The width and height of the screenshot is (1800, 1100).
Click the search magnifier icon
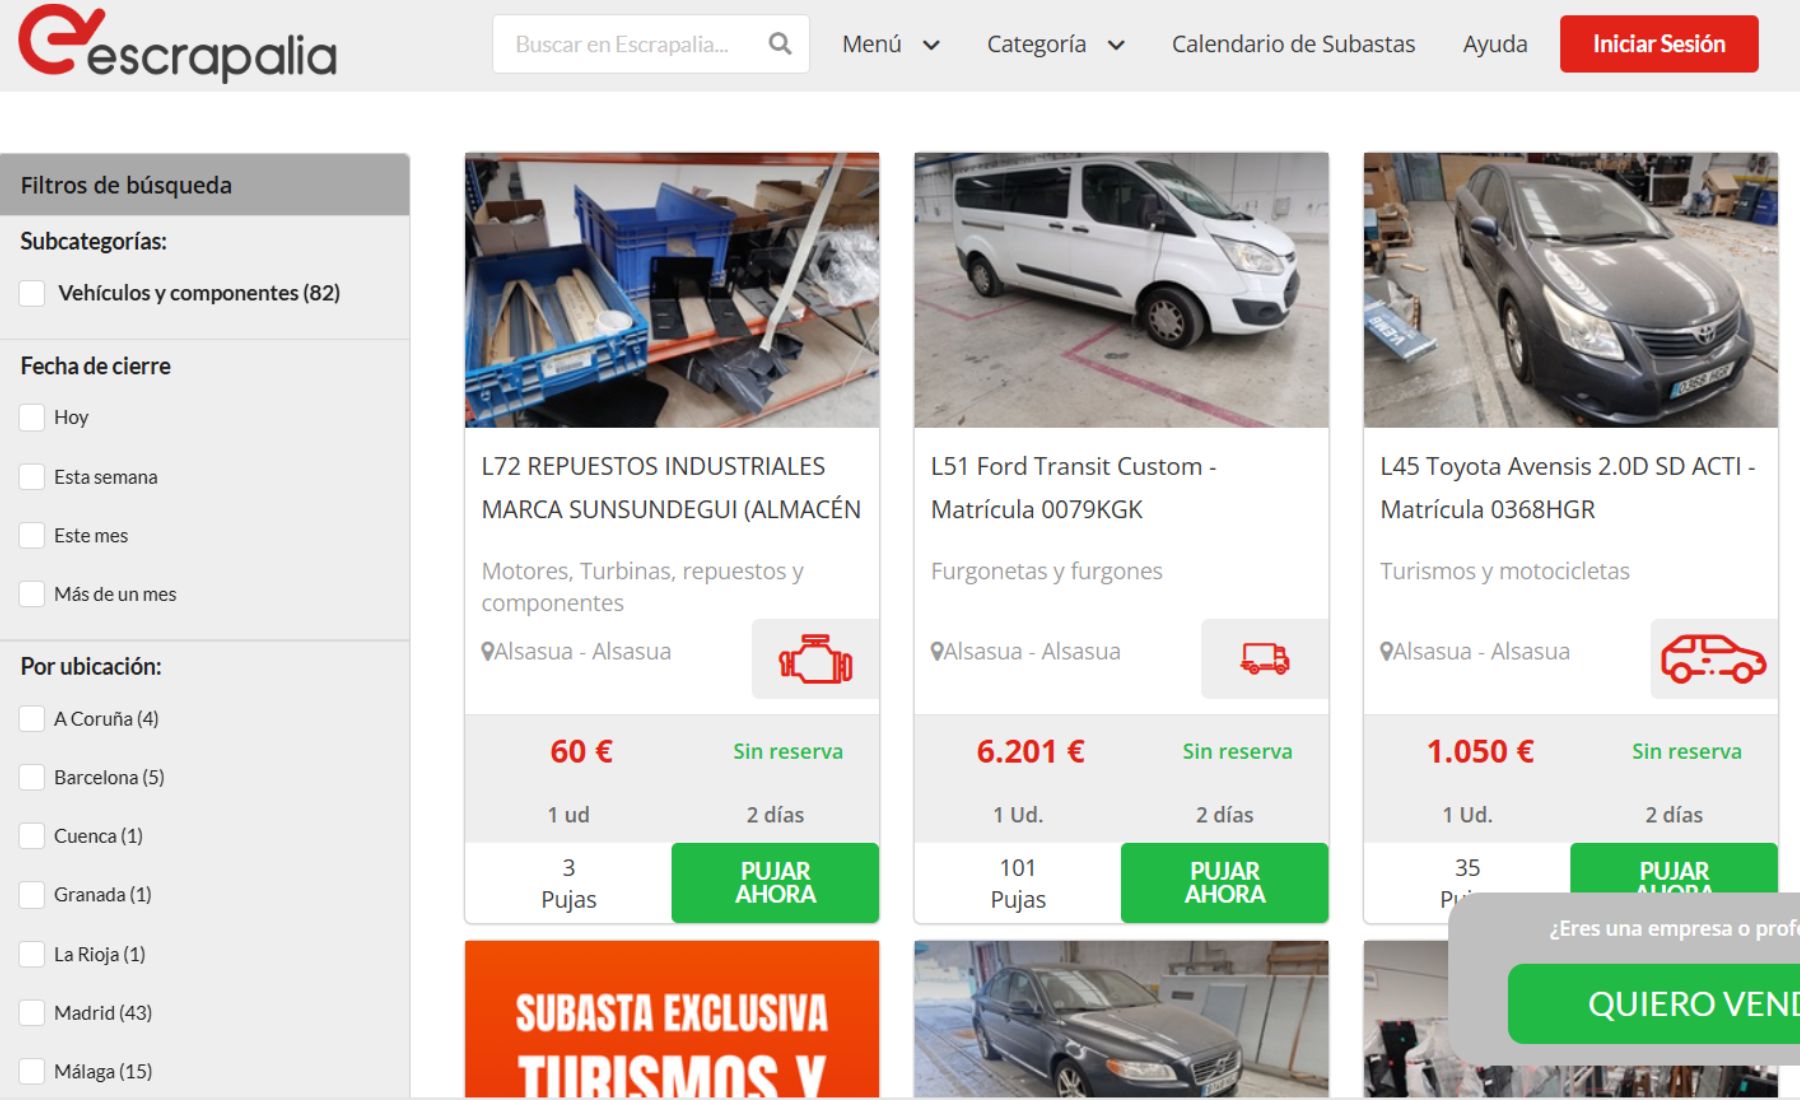click(x=780, y=44)
